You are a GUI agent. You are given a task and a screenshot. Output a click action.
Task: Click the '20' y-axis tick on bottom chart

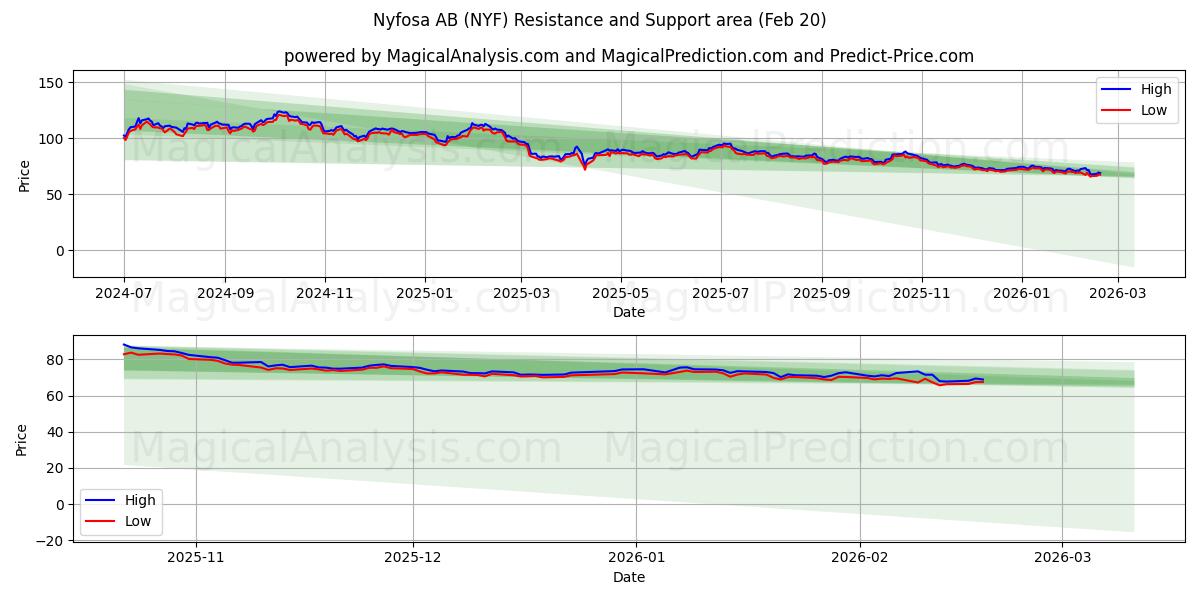pos(56,468)
